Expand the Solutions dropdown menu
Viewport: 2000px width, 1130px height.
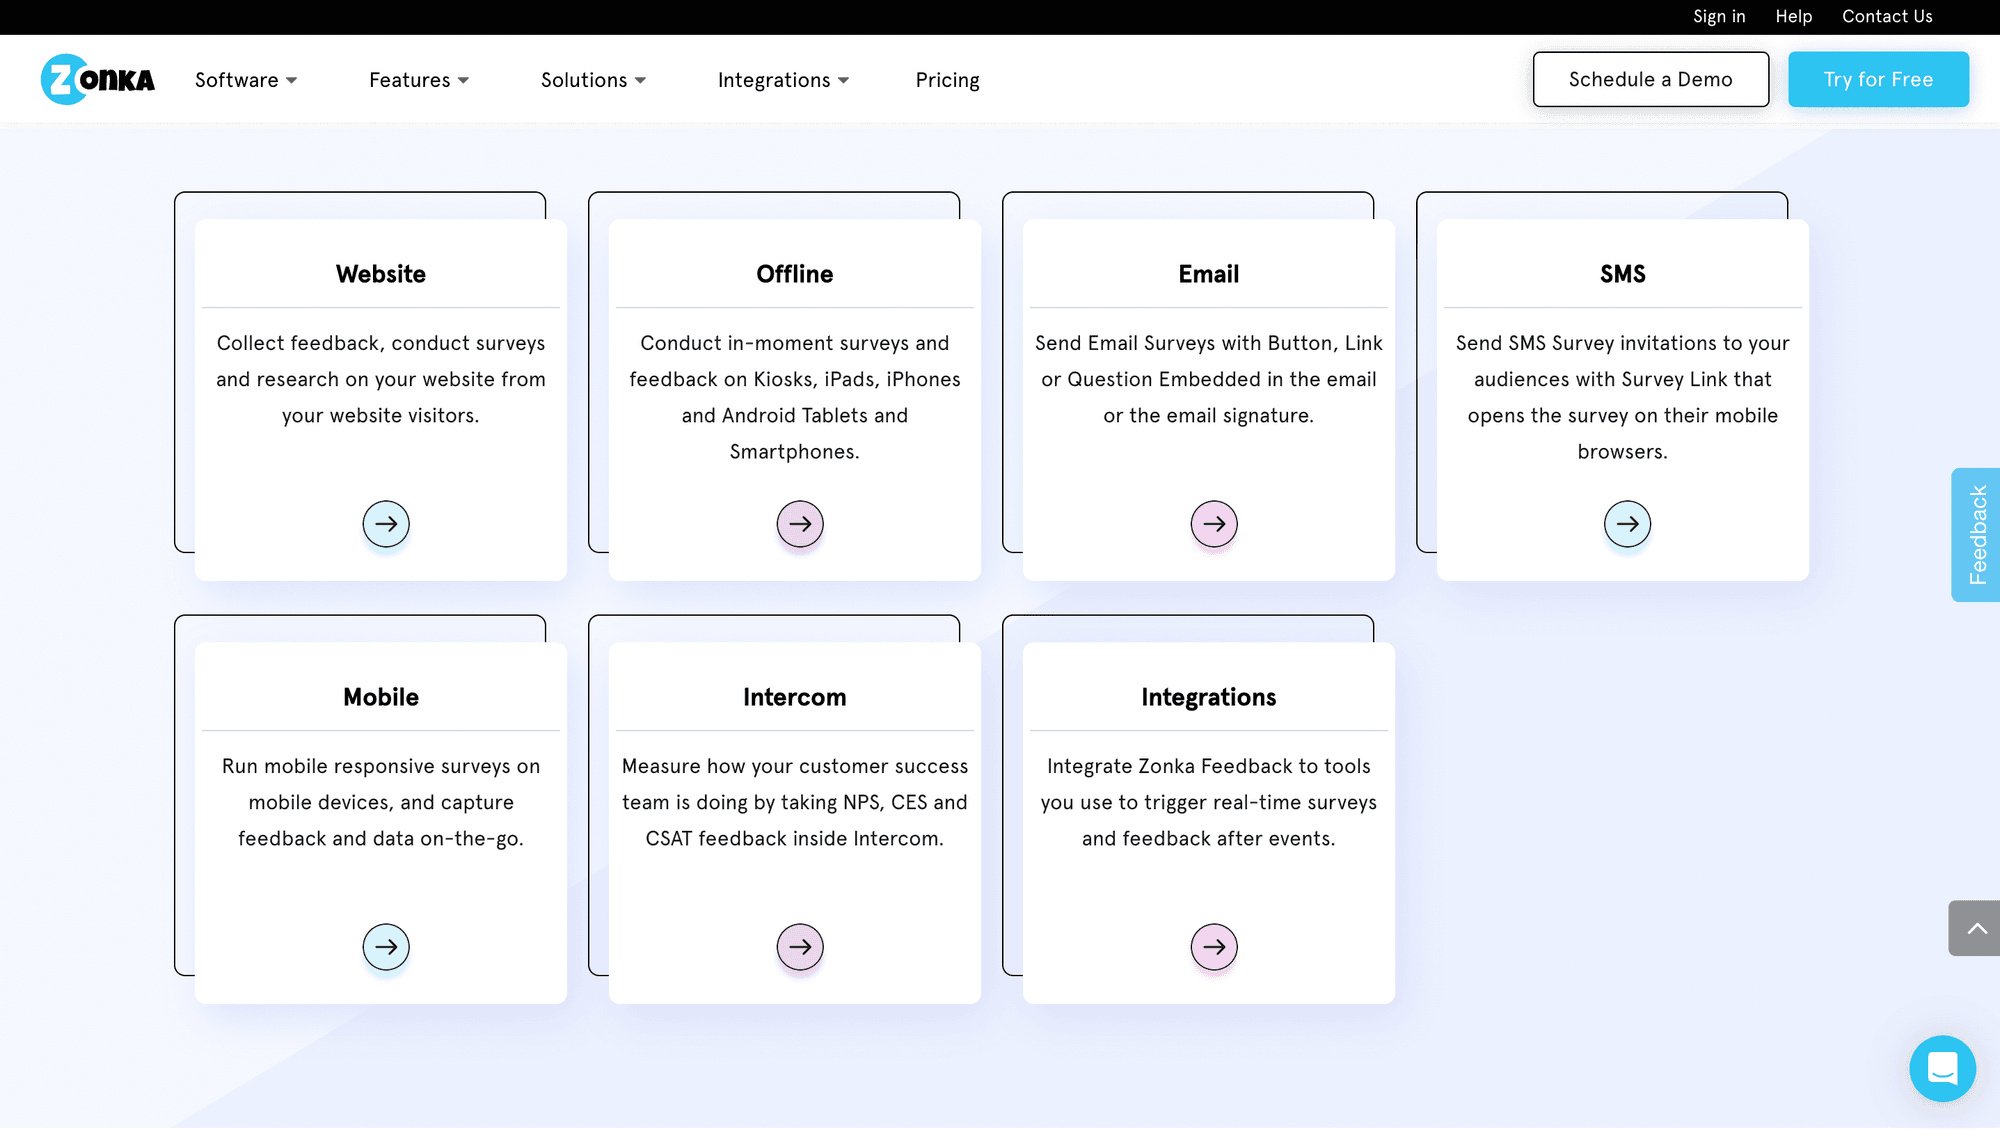coord(593,80)
